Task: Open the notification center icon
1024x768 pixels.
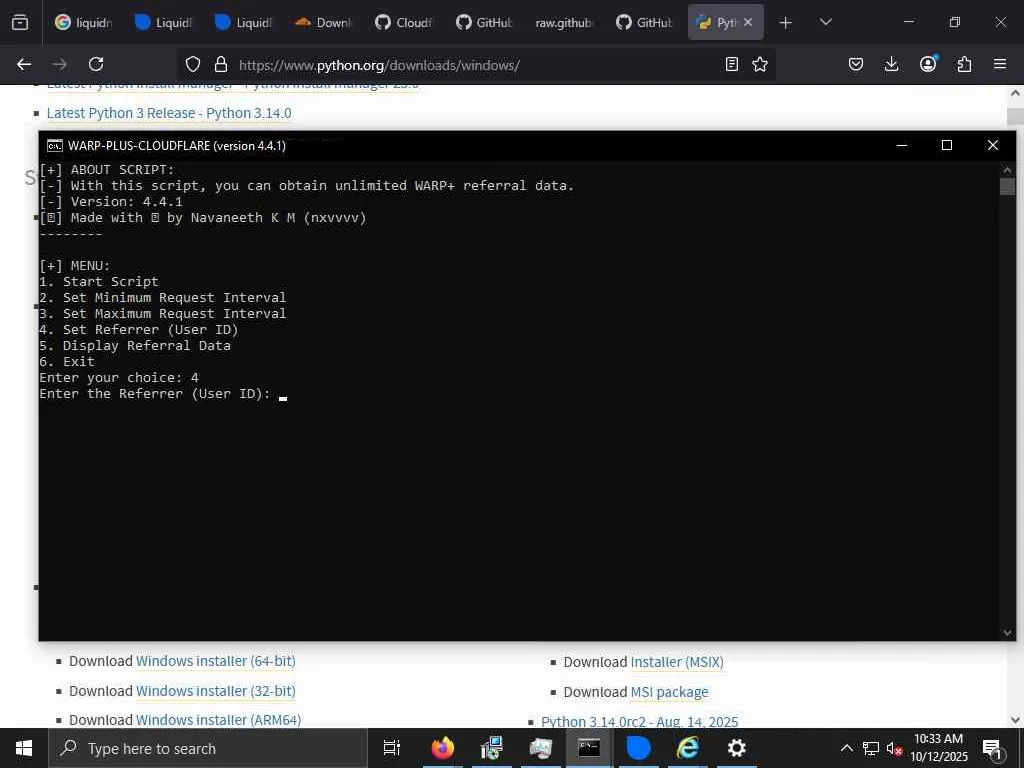Action: pos(992,749)
